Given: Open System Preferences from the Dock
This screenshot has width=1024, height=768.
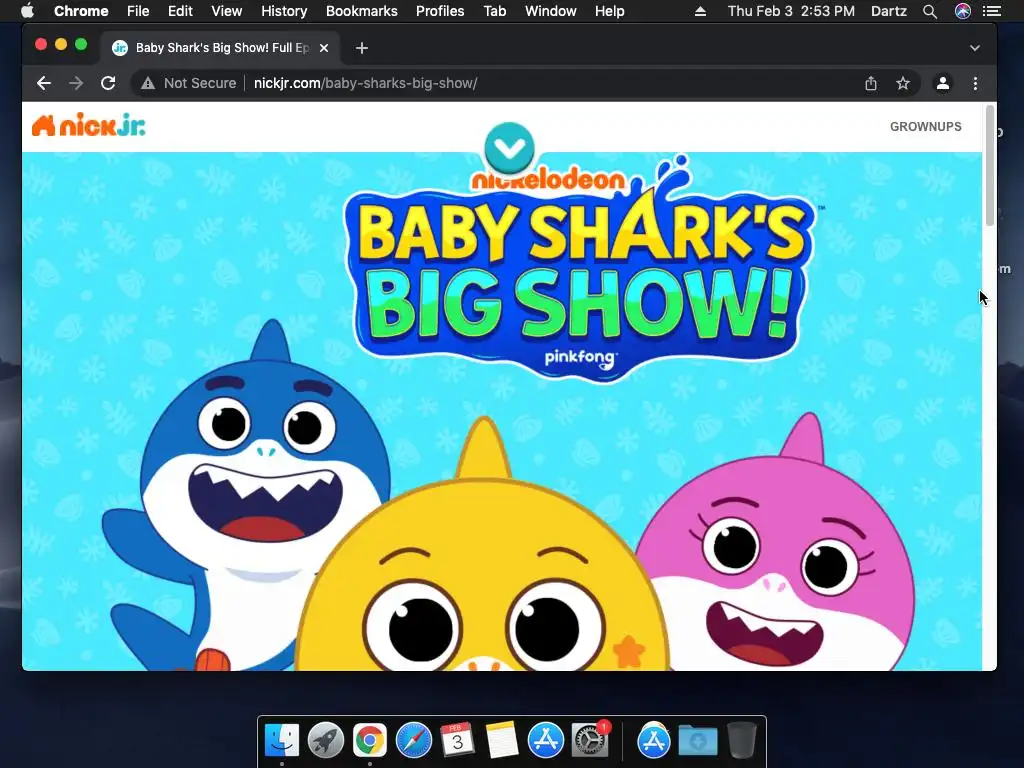Looking at the screenshot, I should pyautogui.click(x=590, y=741).
